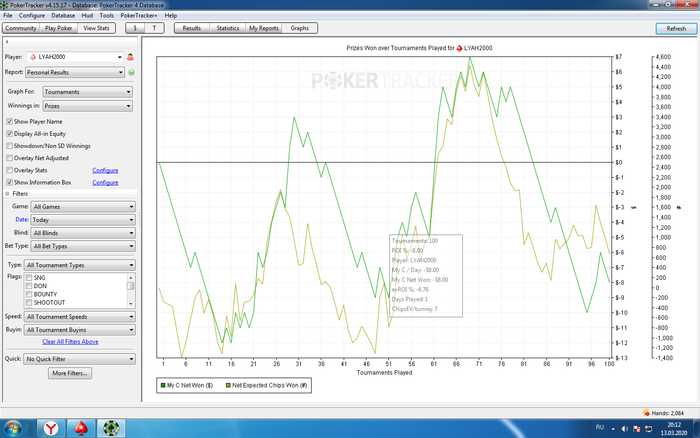Click the green report status icon
Screen dimensions: 700x438
coord(130,73)
